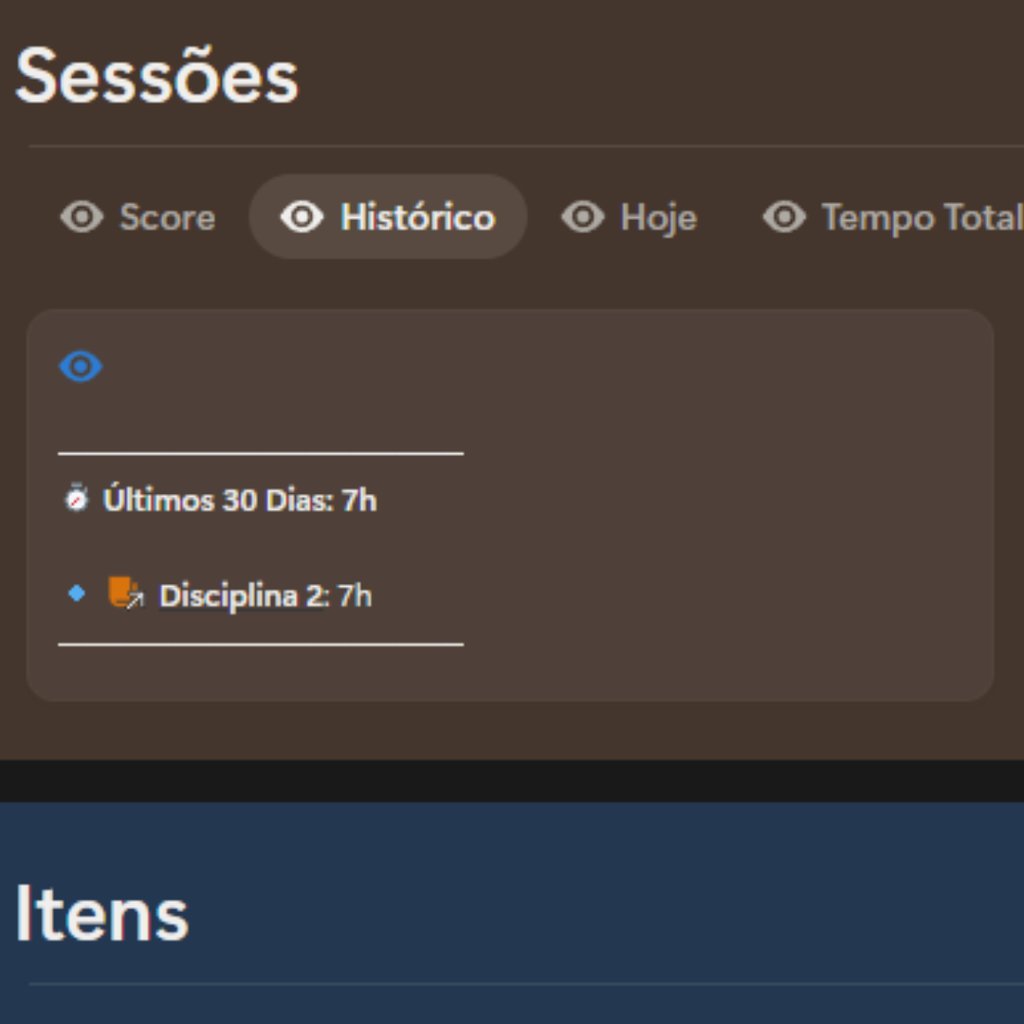The image size is (1024, 1024).
Task: Click the Últimos 30 Dias label
Action: [217, 500]
